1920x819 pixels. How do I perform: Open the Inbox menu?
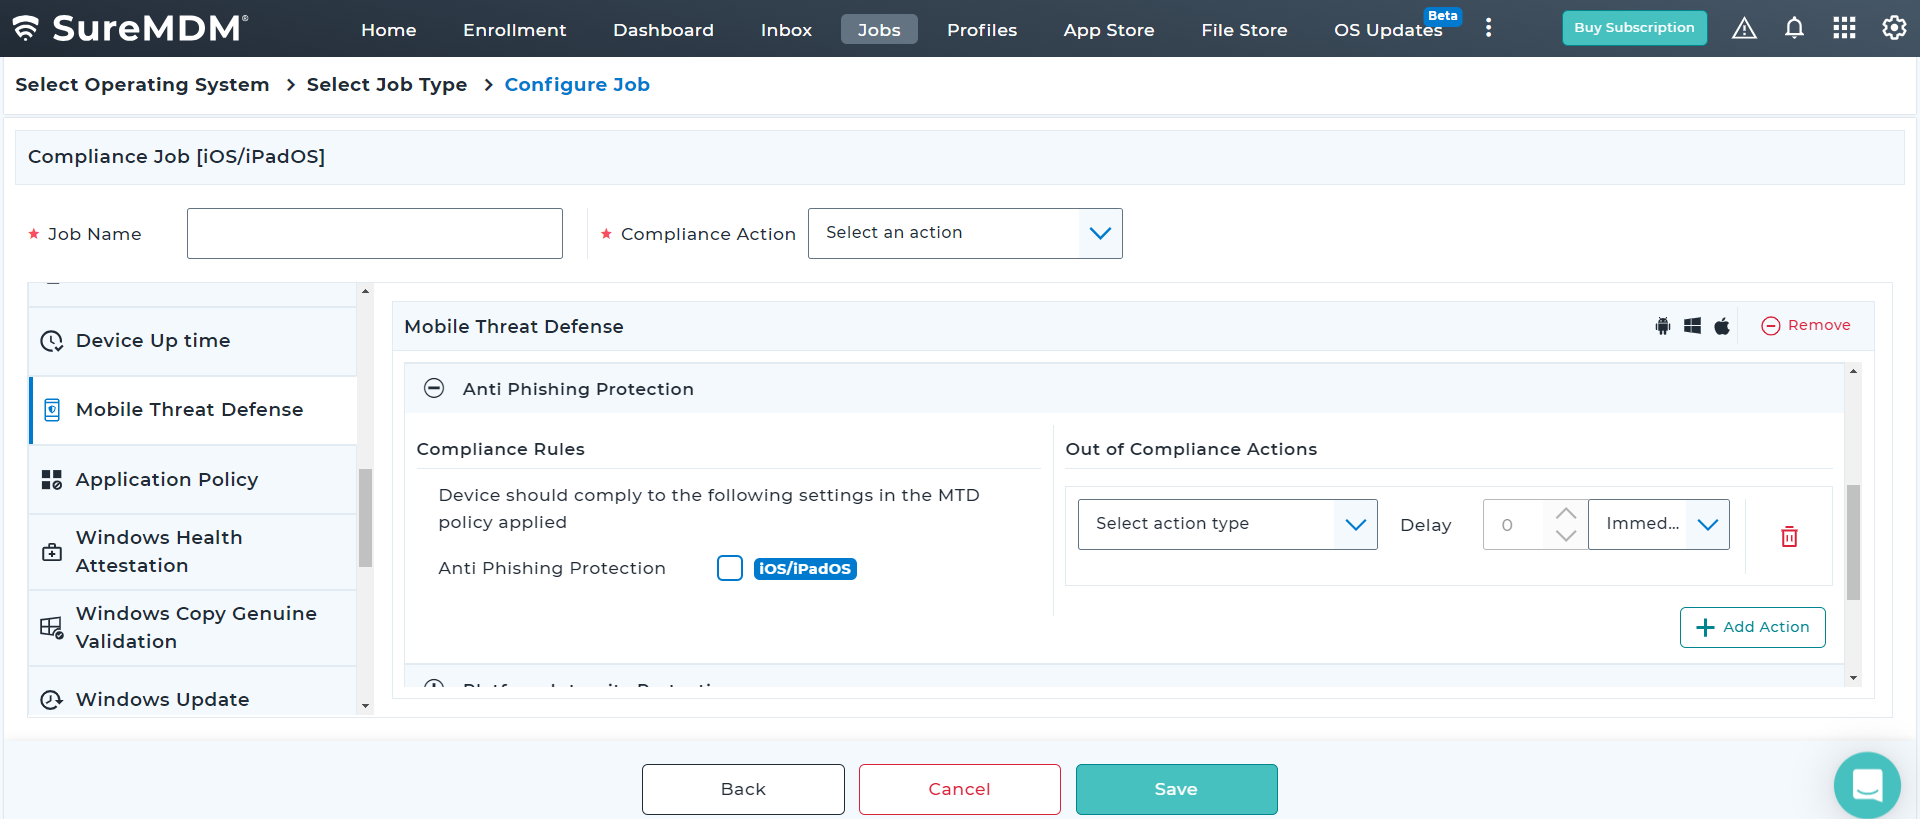(x=786, y=30)
